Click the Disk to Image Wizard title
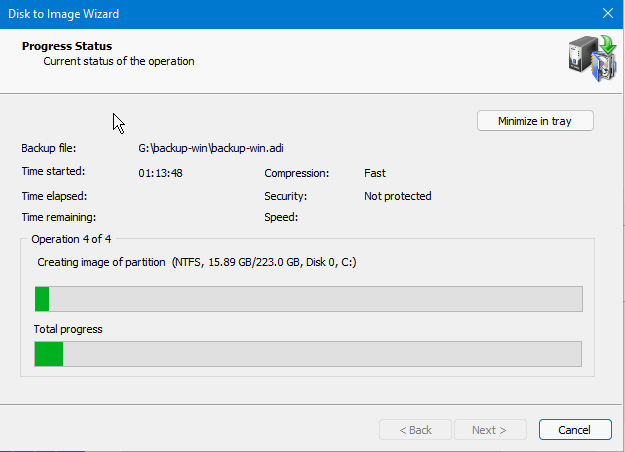 (x=63, y=14)
